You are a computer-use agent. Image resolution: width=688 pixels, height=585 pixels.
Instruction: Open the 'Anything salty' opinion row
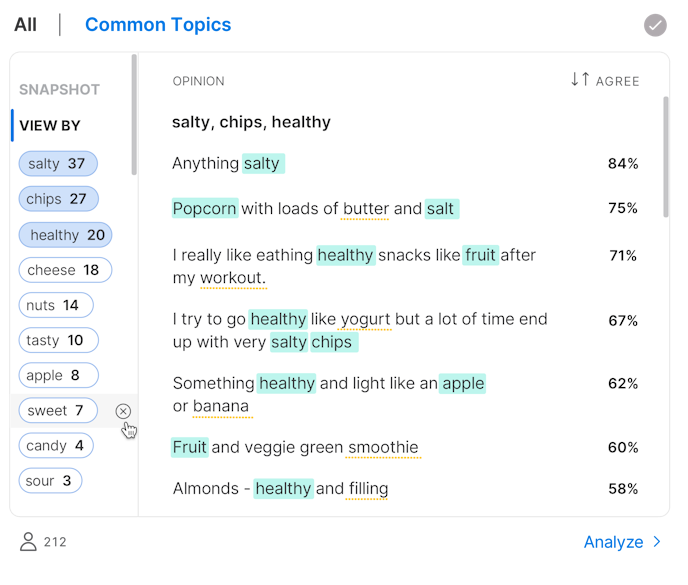coord(405,163)
